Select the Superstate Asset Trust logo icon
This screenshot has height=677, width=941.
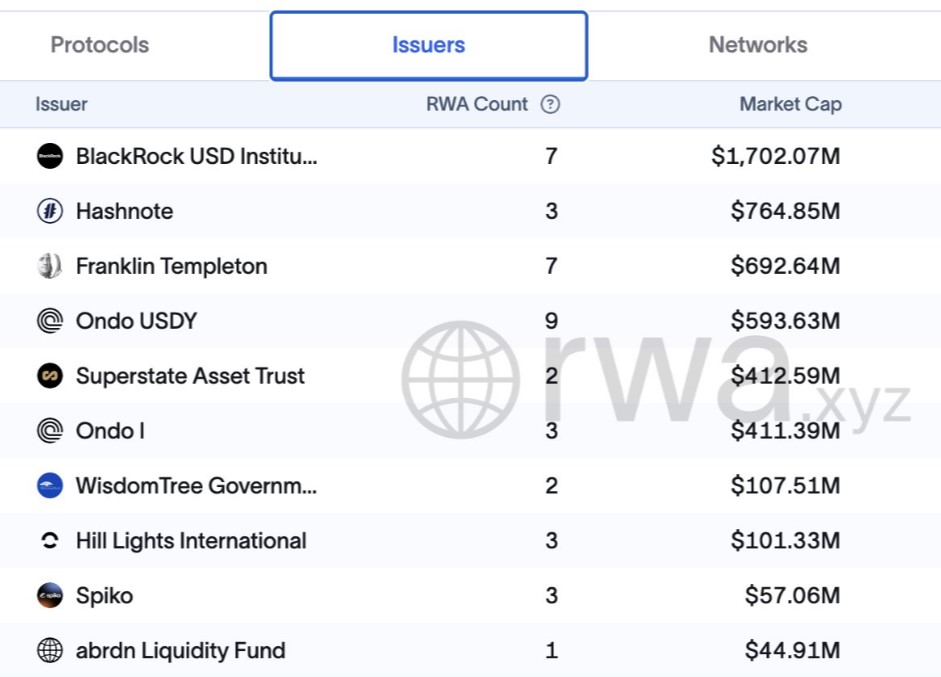tap(50, 376)
